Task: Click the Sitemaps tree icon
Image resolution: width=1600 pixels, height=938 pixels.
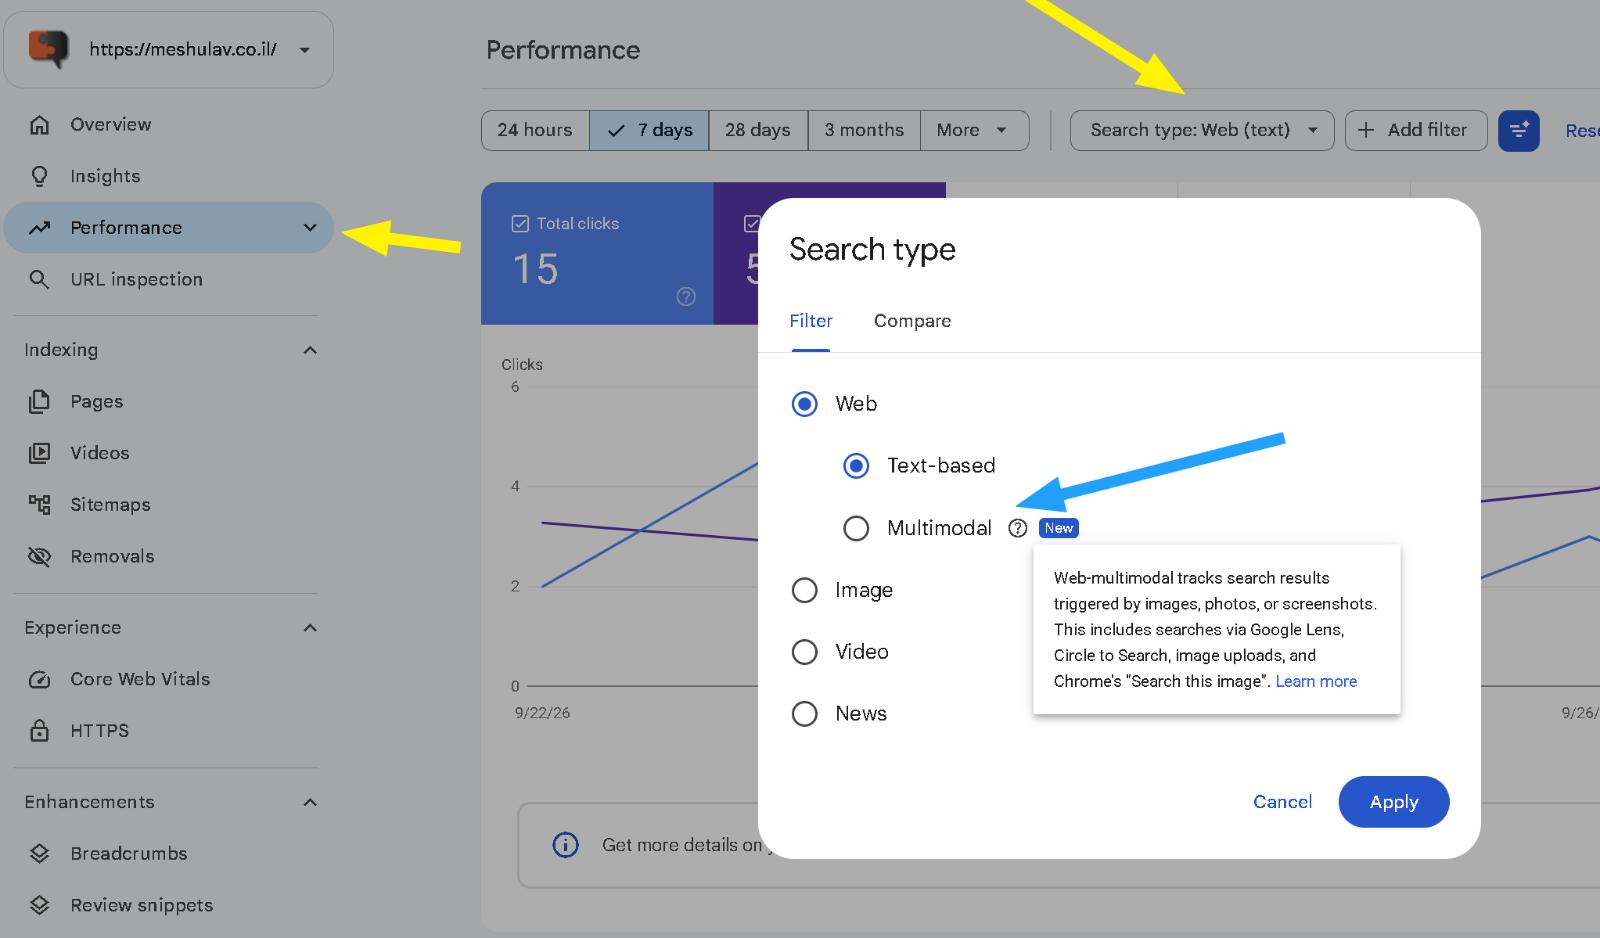Action: tap(39, 504)
